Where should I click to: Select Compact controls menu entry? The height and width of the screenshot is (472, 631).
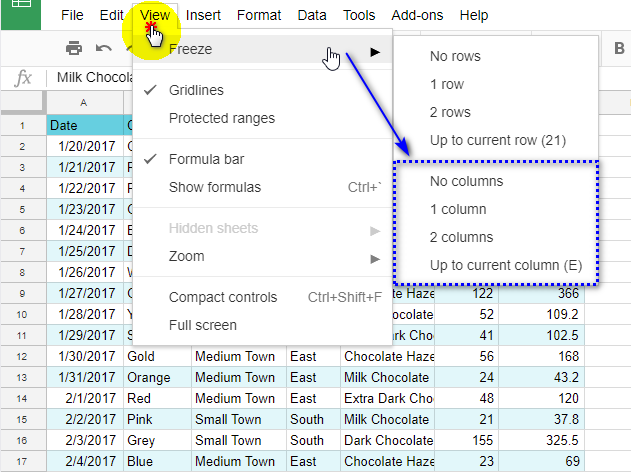(262, 297)
